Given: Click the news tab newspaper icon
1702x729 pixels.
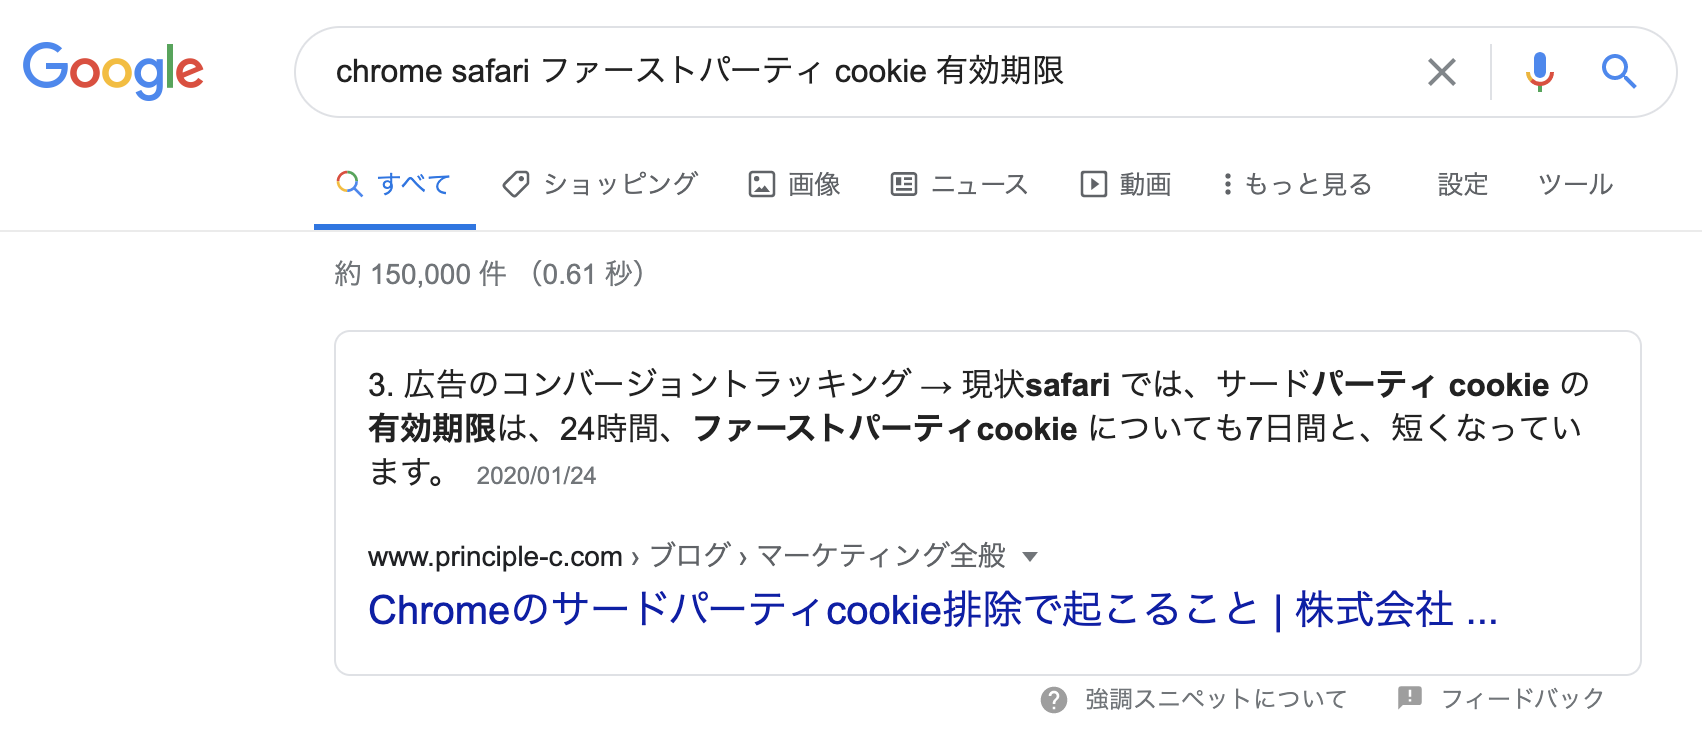Looking at the screenshot, I should (904, 184).
